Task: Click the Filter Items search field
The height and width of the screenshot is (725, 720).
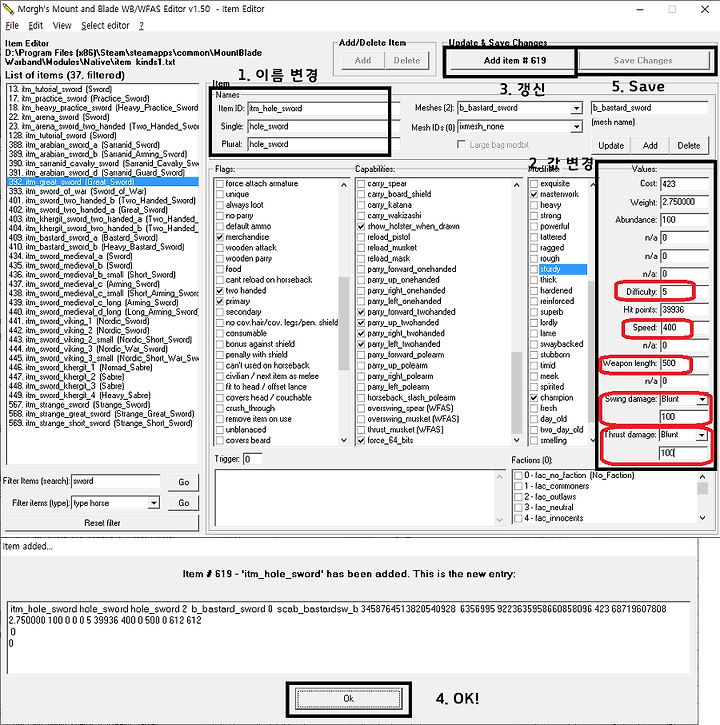Action: pos(116,481)
